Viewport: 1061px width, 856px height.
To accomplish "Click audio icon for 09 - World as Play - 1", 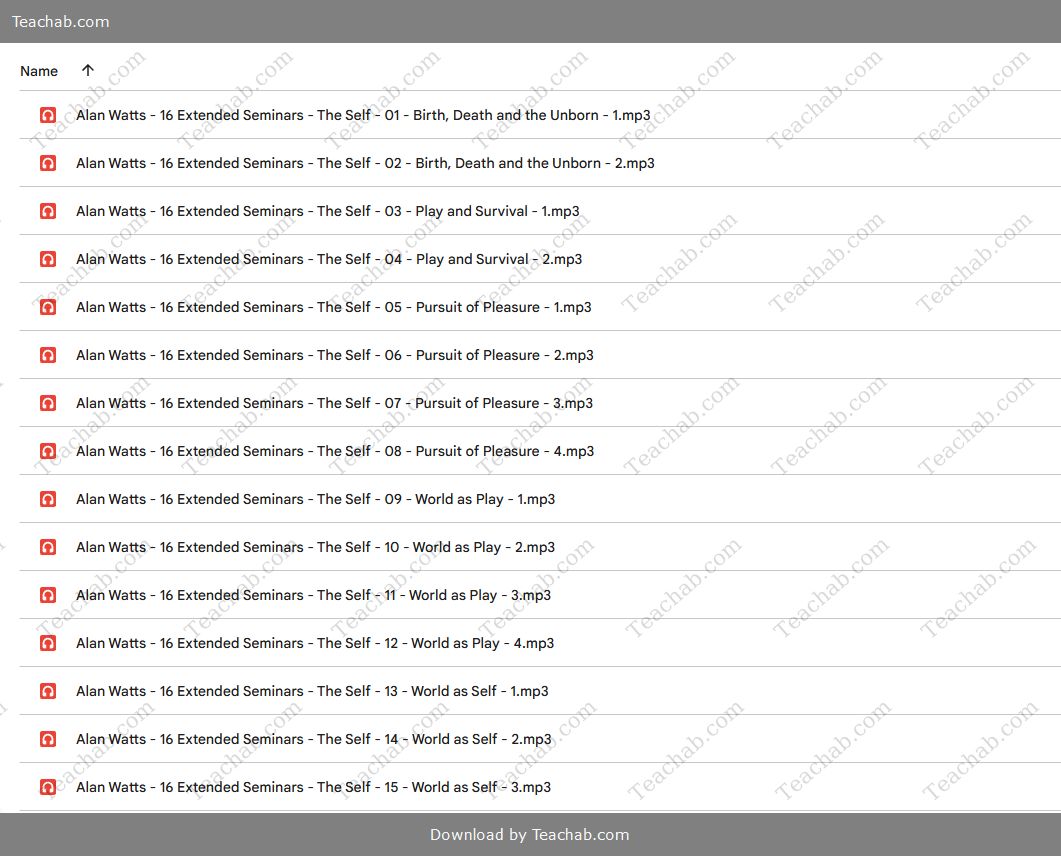I will click(48, 499).
